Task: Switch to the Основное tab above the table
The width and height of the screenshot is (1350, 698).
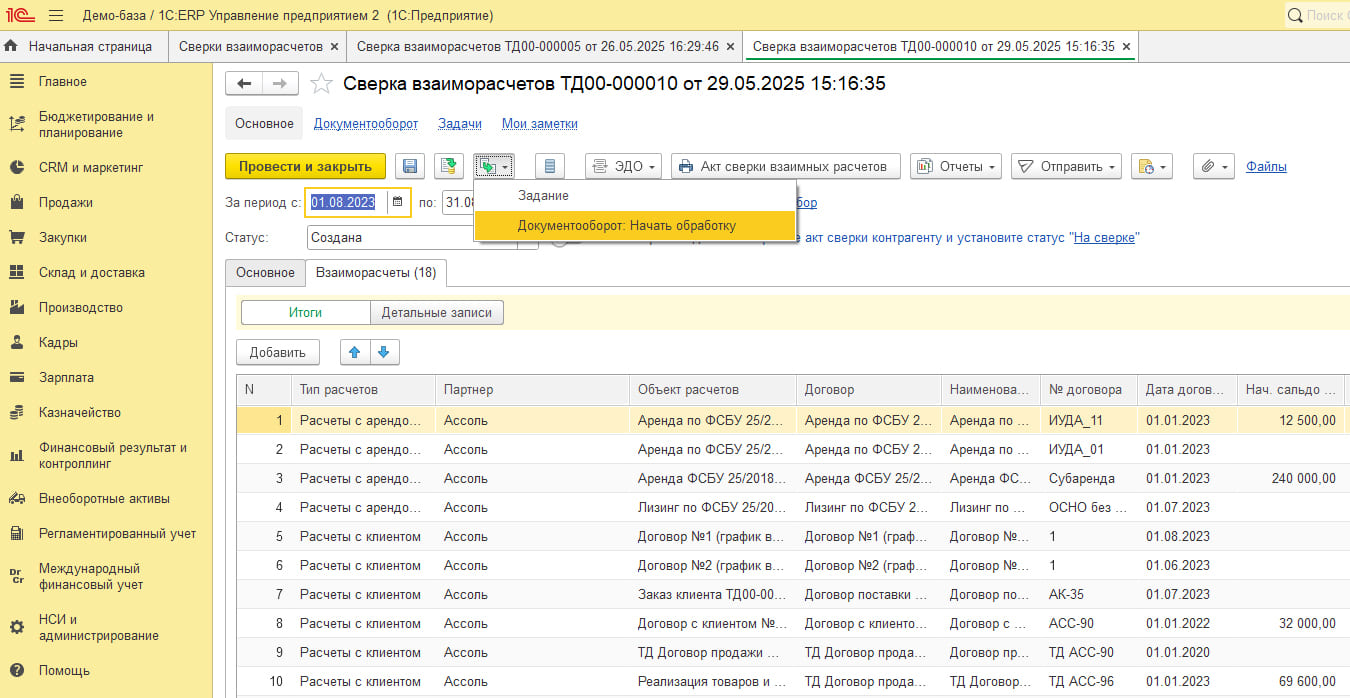Action: [265, 272]
